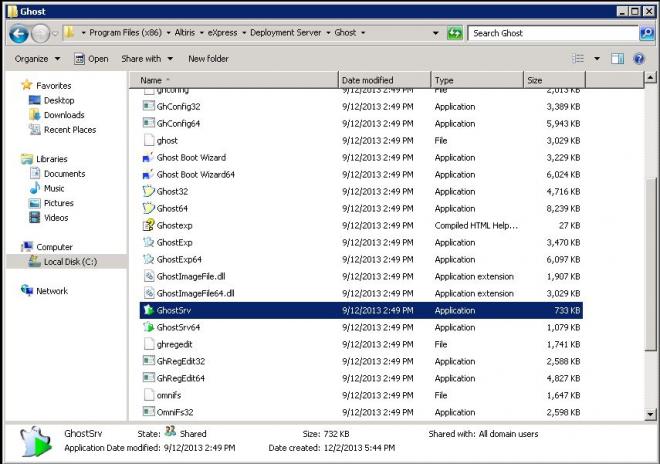The image size is (660, 464).
Task: Select the Ghostexp compiled help icon
Action: click(148, 225)
